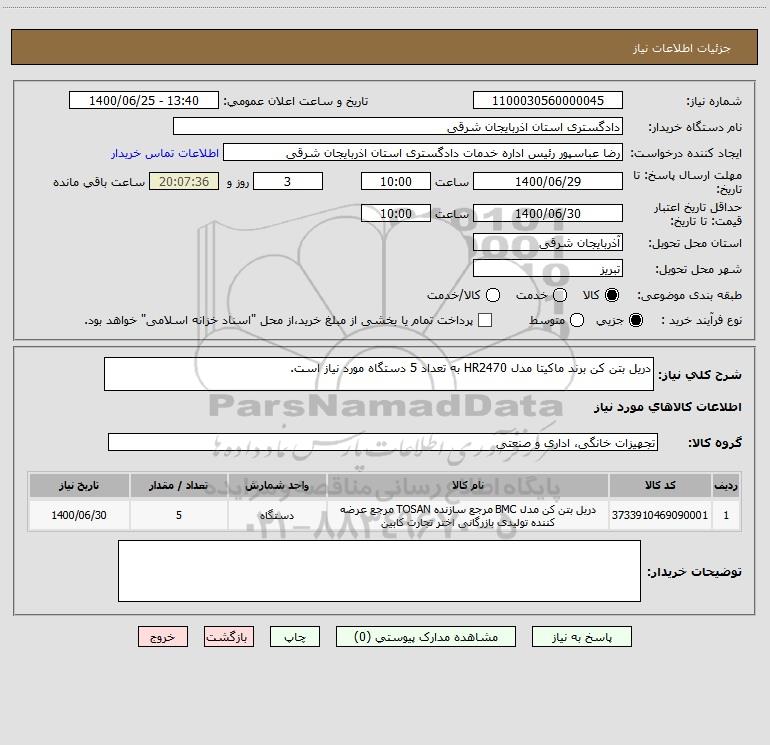The width and height of the screenshot is (770, 745).
Task: Select the کالا radio button
Action: [x=612, y=295]
